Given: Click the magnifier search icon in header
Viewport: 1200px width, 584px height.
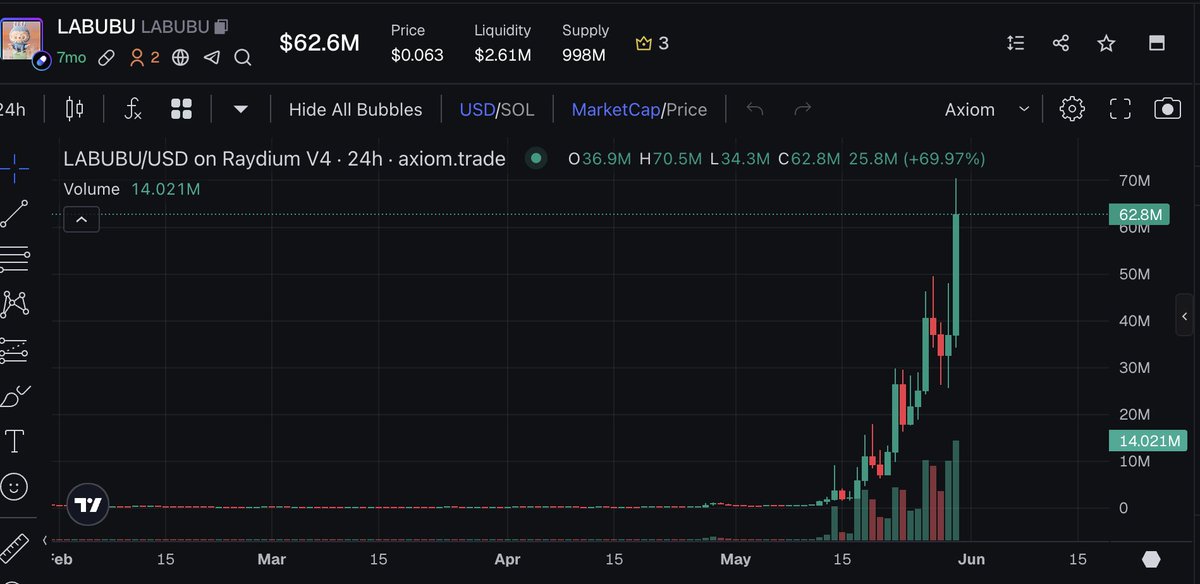Looking at the screenshot, I should pos(243,58).
